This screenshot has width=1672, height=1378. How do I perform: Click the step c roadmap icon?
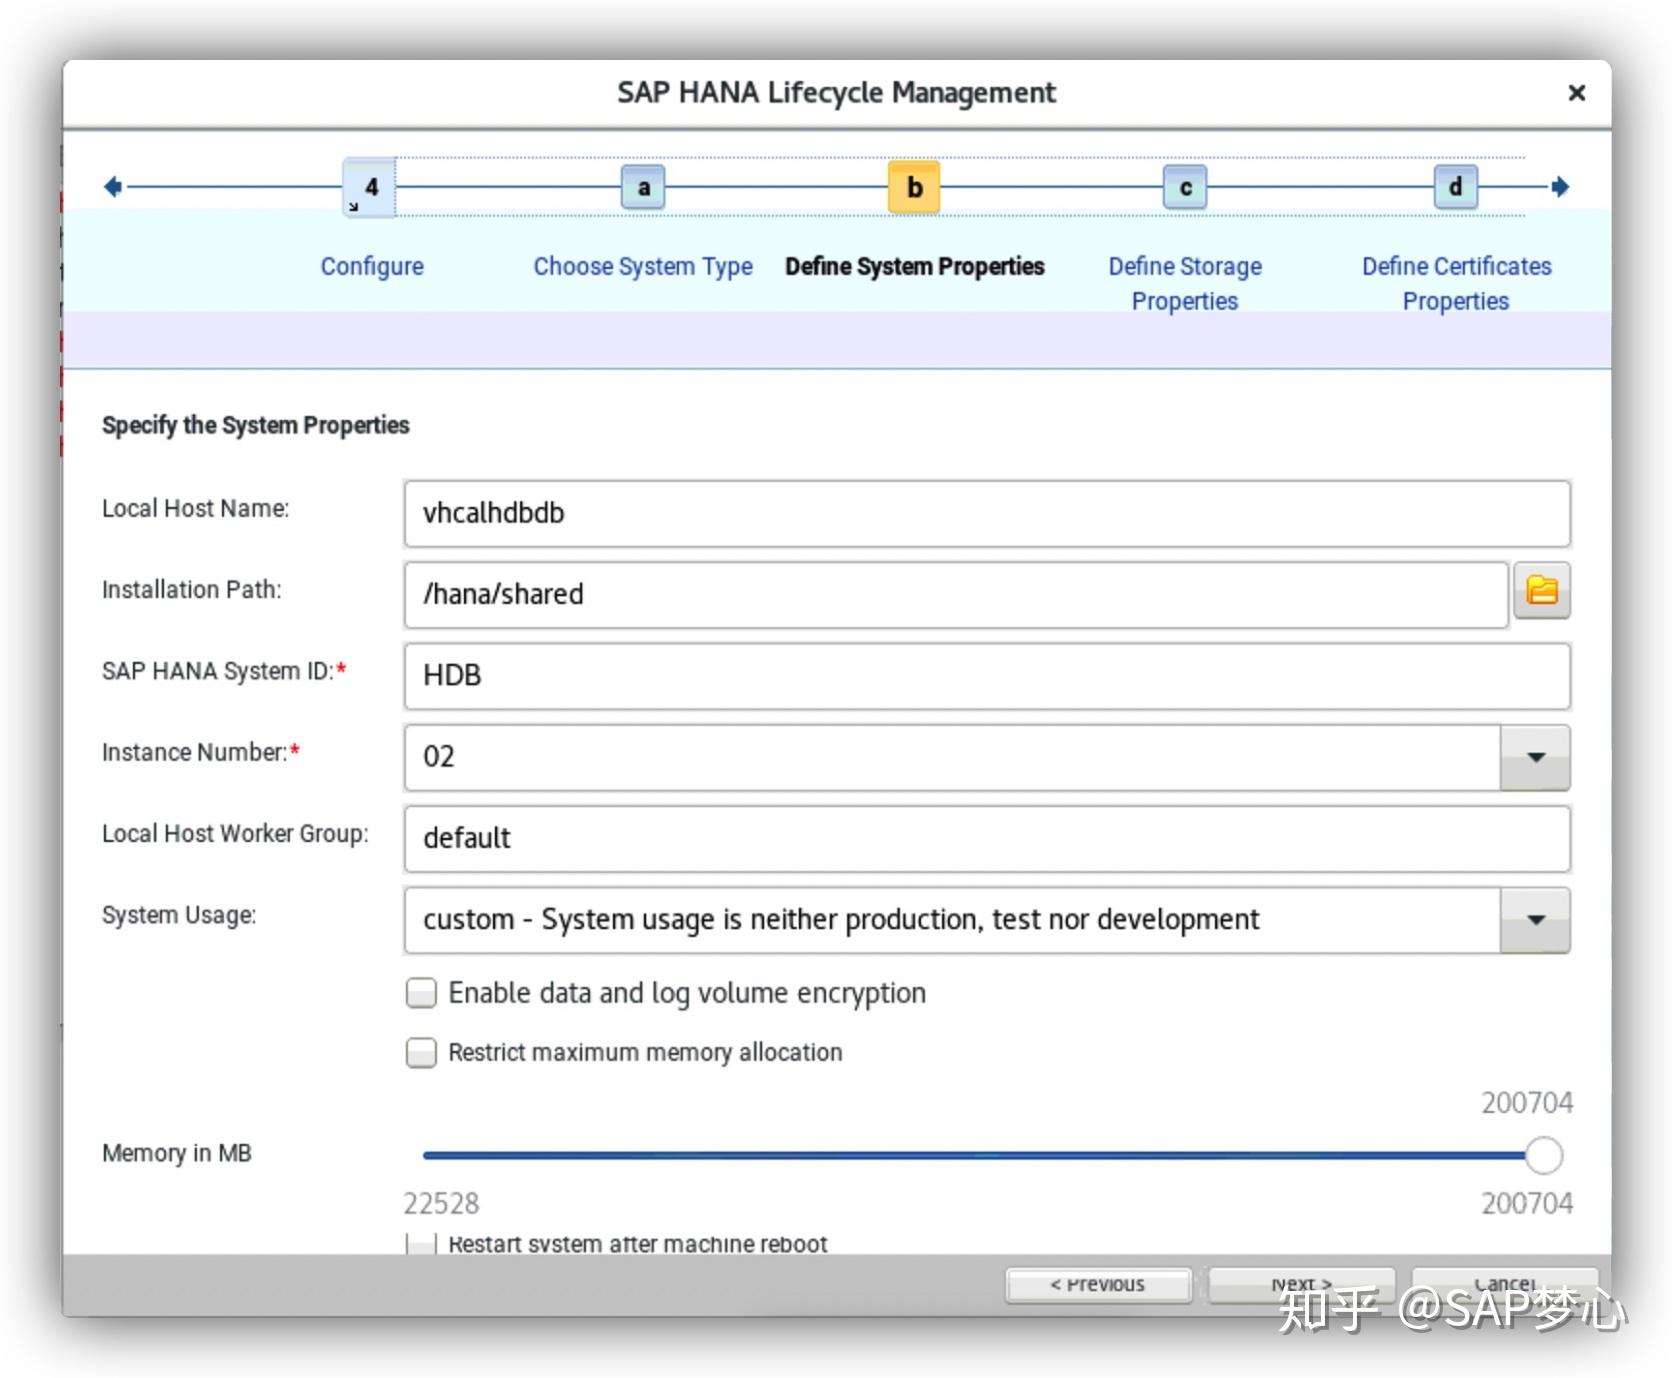[1185, 187]
